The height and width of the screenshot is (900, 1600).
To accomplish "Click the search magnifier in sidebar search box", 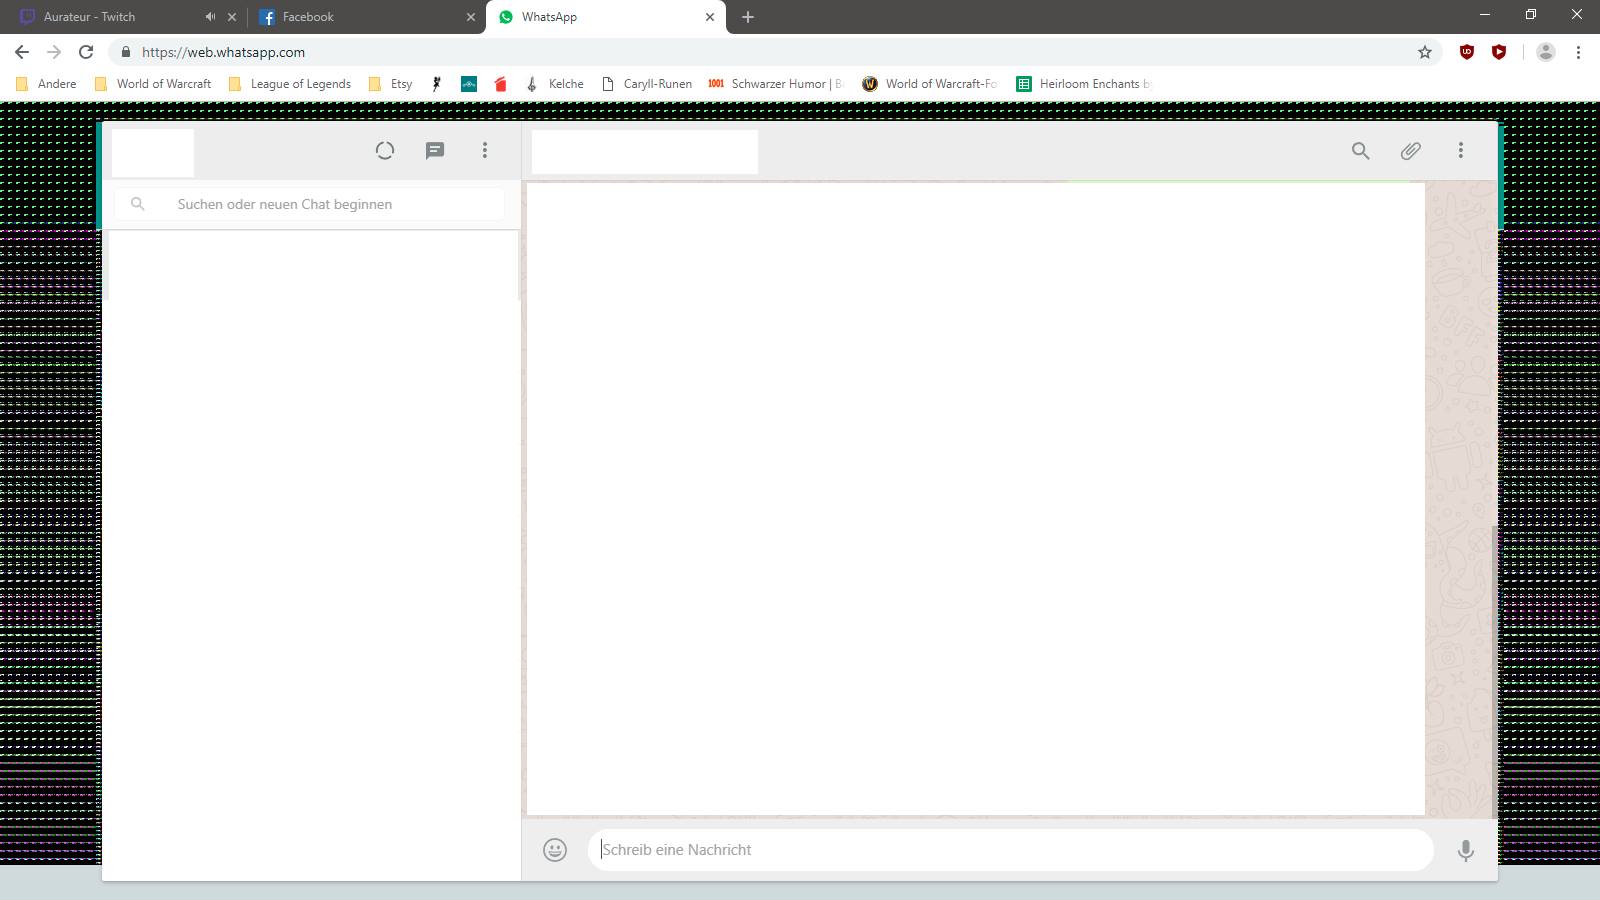I will pyautogui.click(x=138, y=204).
